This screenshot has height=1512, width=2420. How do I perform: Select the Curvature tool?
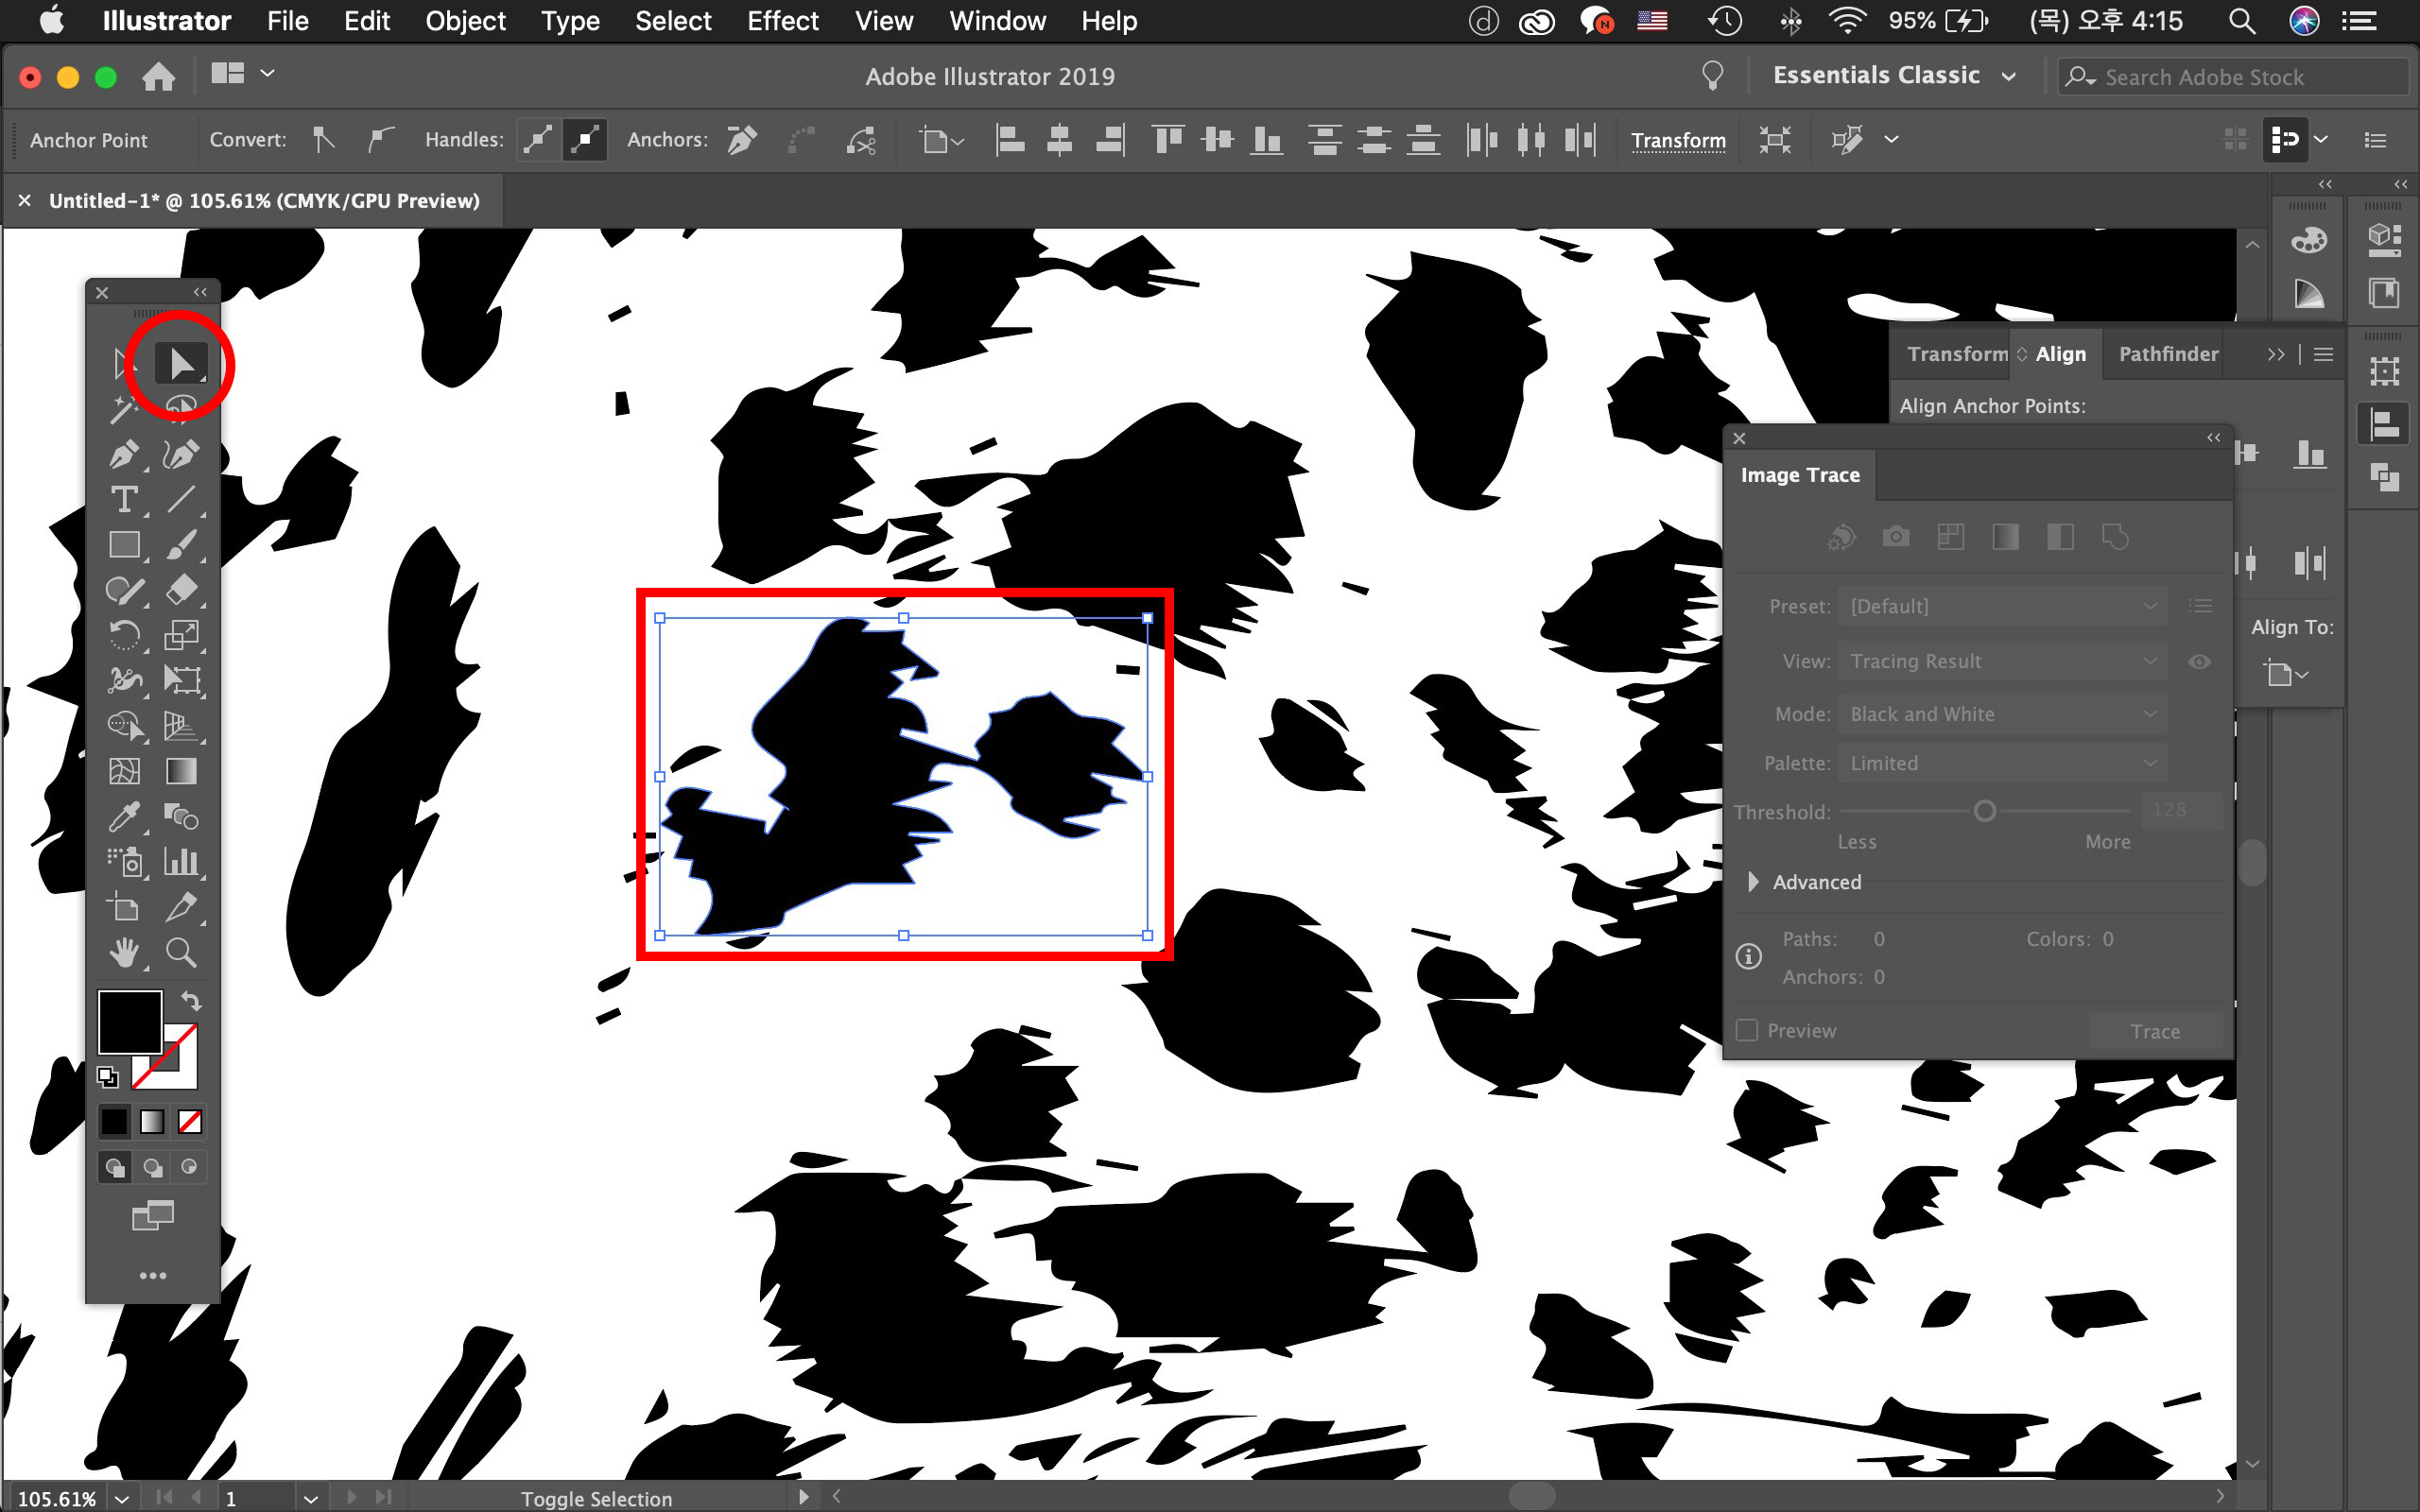pos(182,454)
